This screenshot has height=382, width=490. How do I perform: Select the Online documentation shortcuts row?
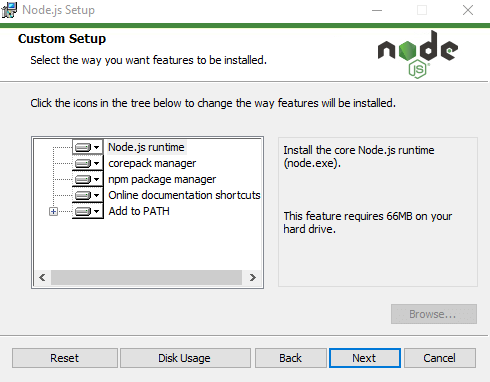(184, 195)
